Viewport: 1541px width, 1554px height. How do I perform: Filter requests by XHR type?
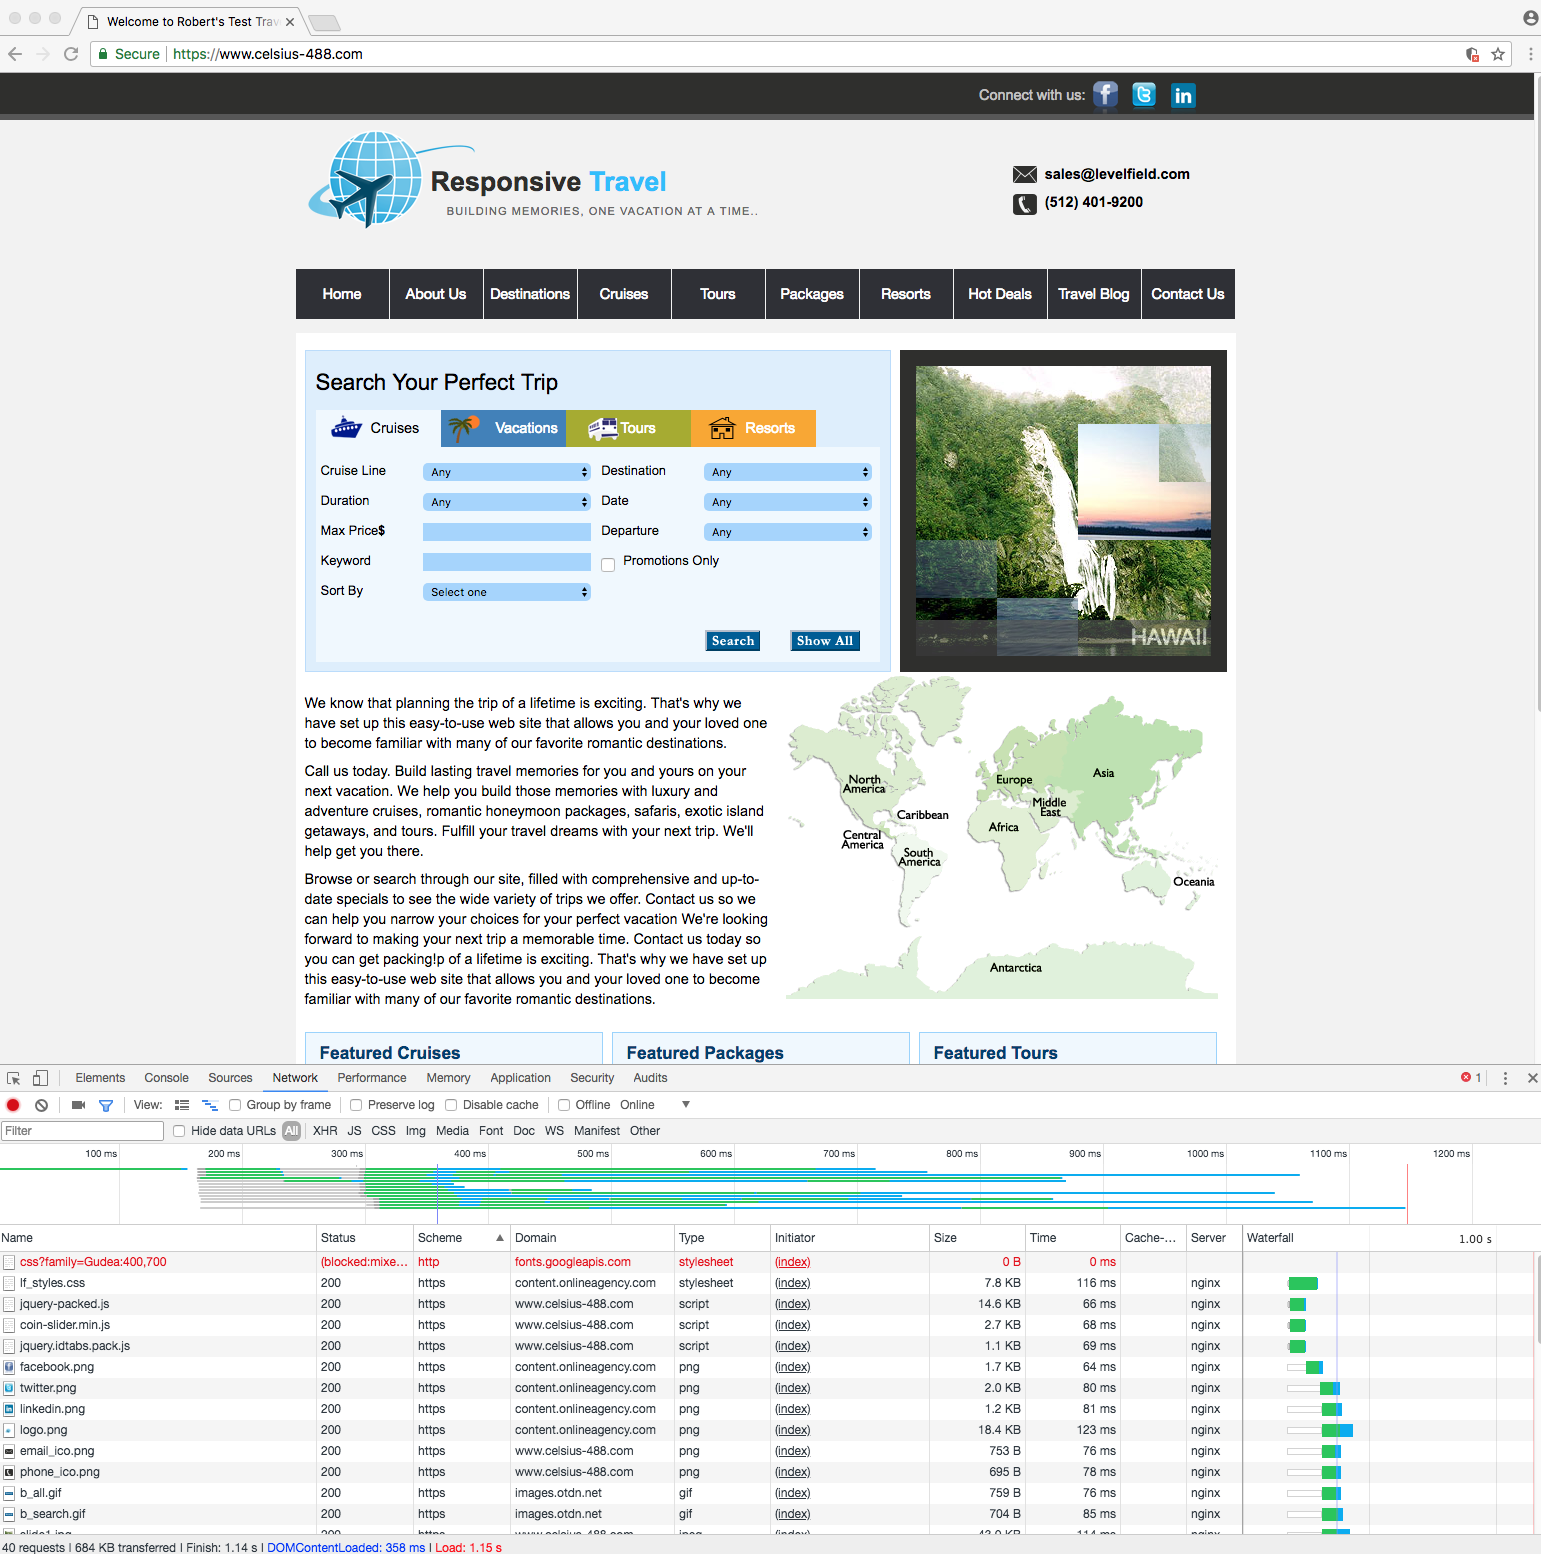point(325,1131)
